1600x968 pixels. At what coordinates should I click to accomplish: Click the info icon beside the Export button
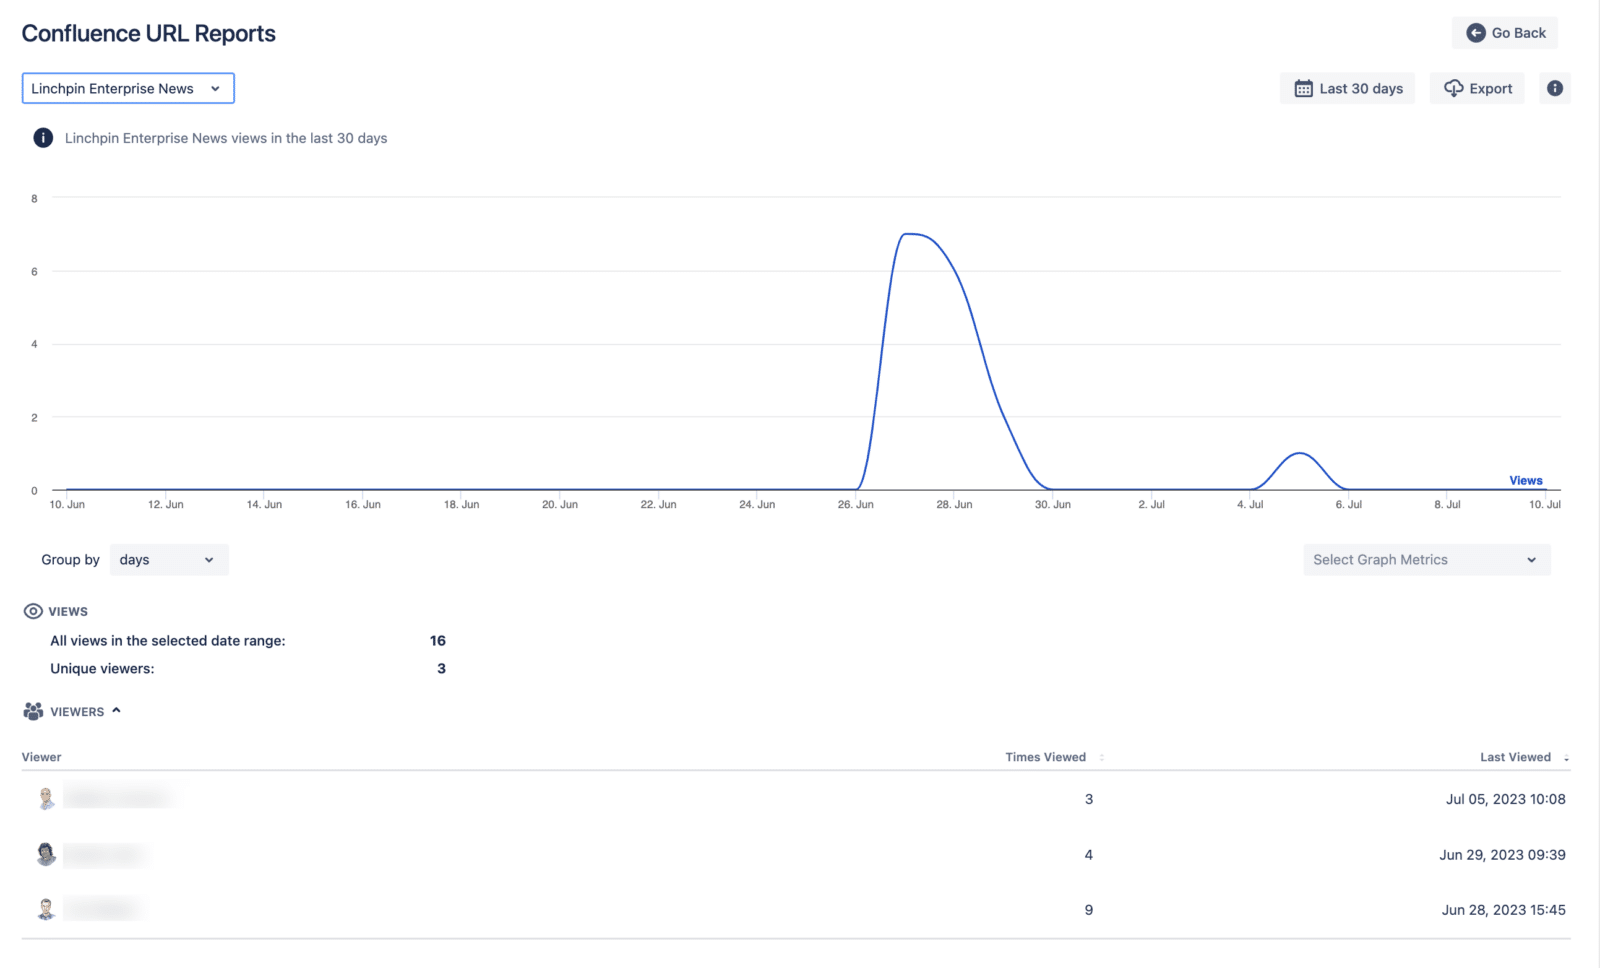(x=1554, y=88)
